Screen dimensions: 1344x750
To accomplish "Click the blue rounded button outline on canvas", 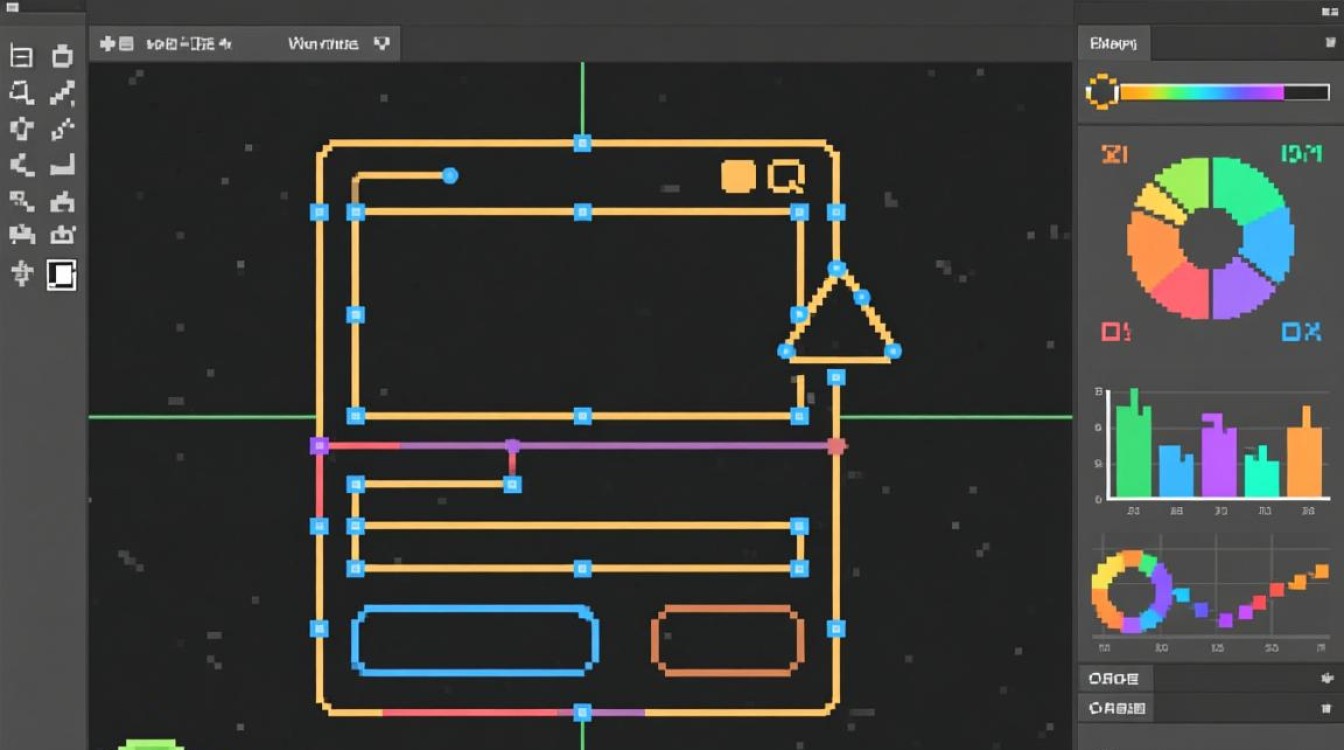I will [x=475, y=639].
